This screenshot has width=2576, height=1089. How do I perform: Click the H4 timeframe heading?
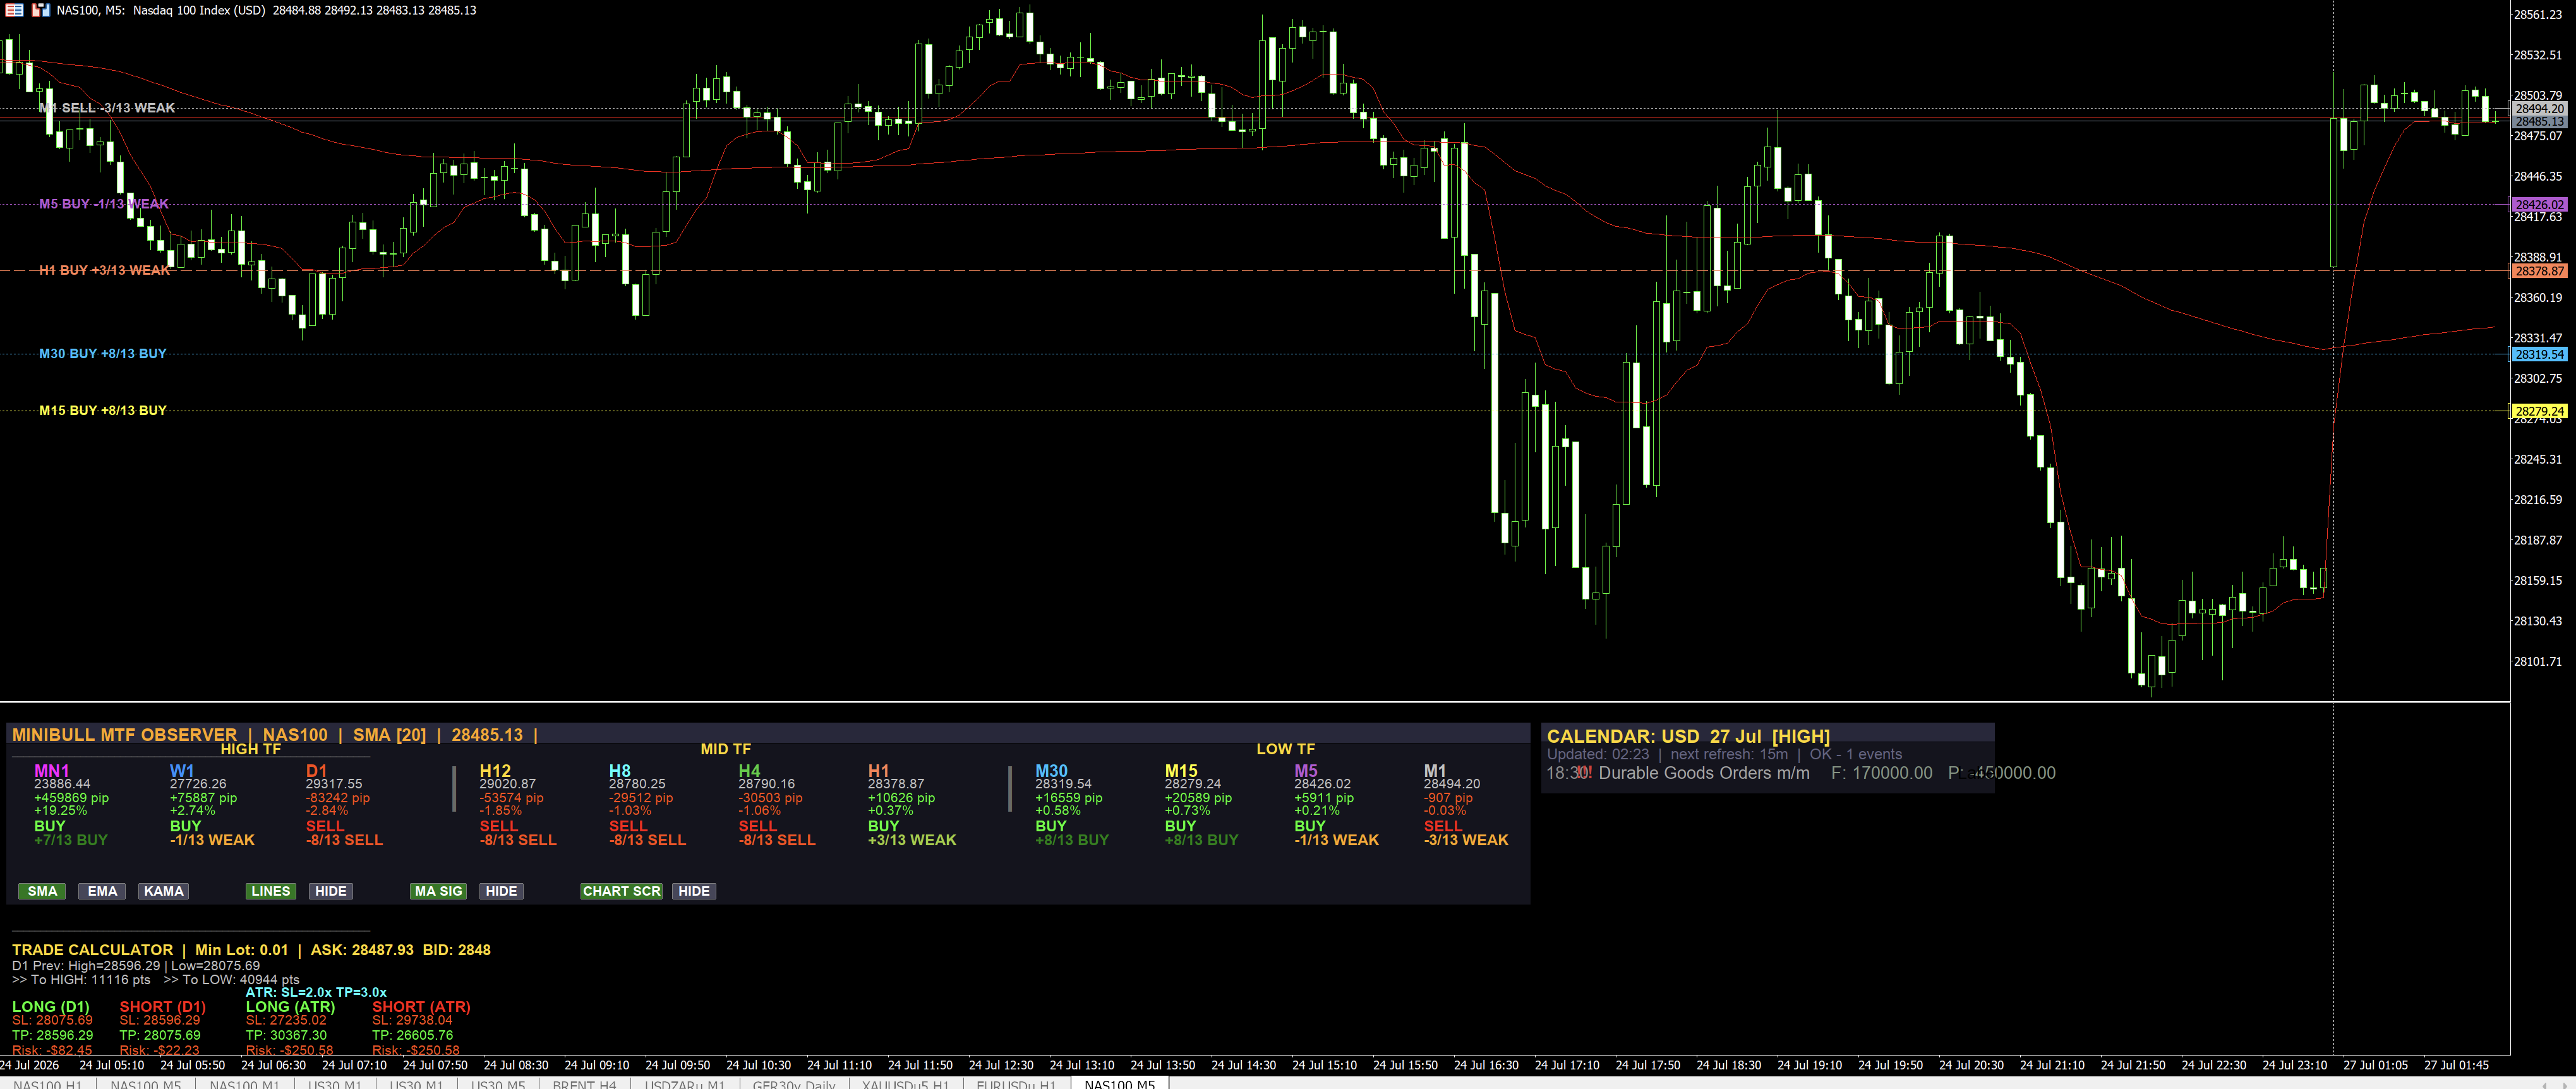(749, 771)
